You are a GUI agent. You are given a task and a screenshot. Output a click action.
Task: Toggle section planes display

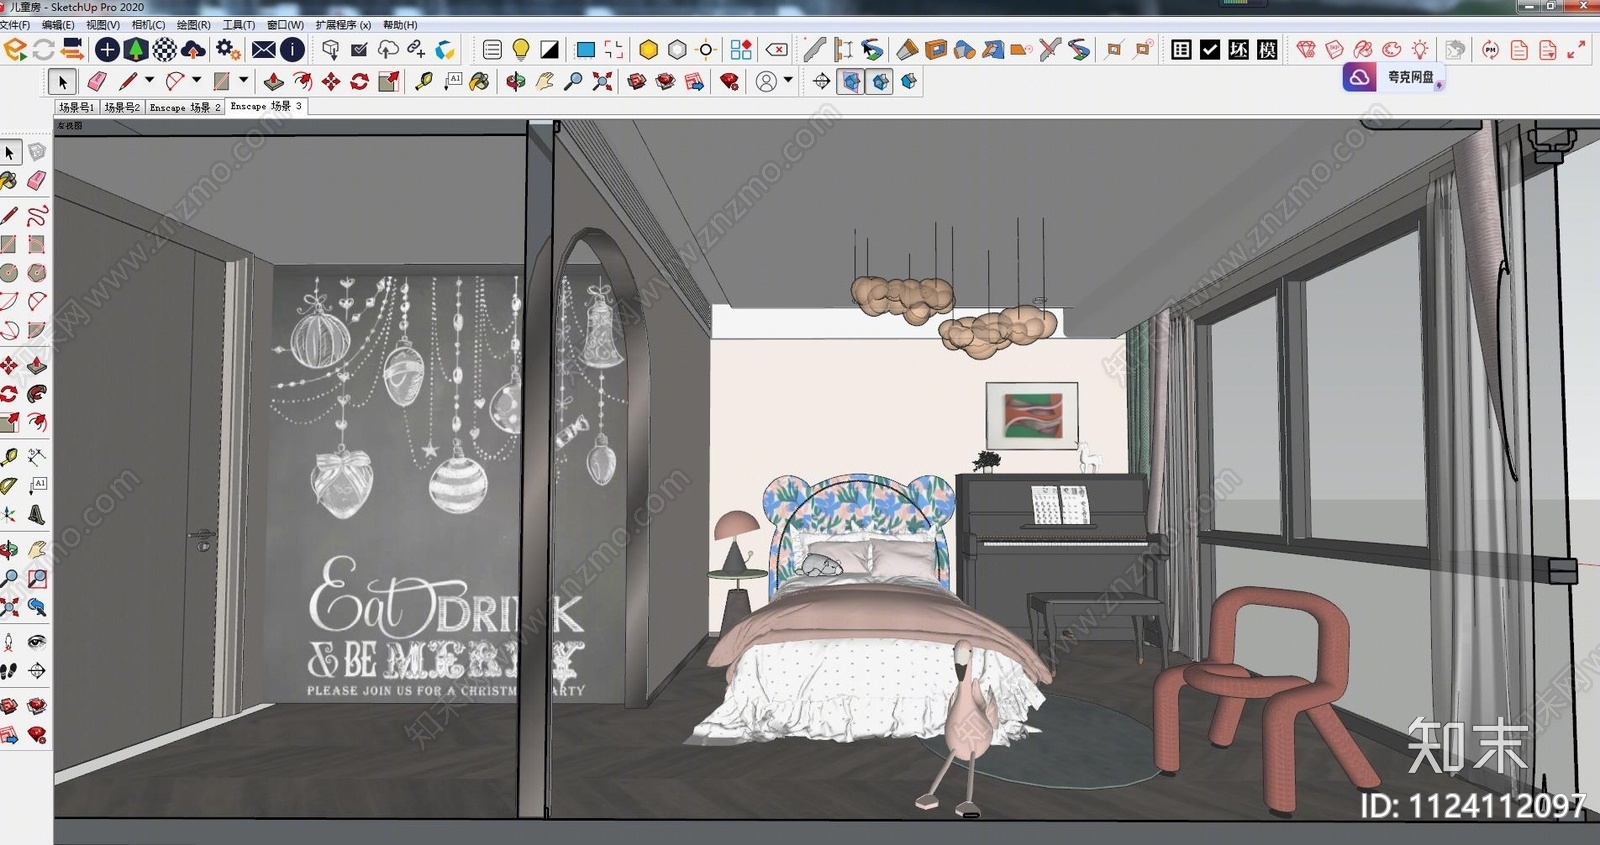coord(851,81)
